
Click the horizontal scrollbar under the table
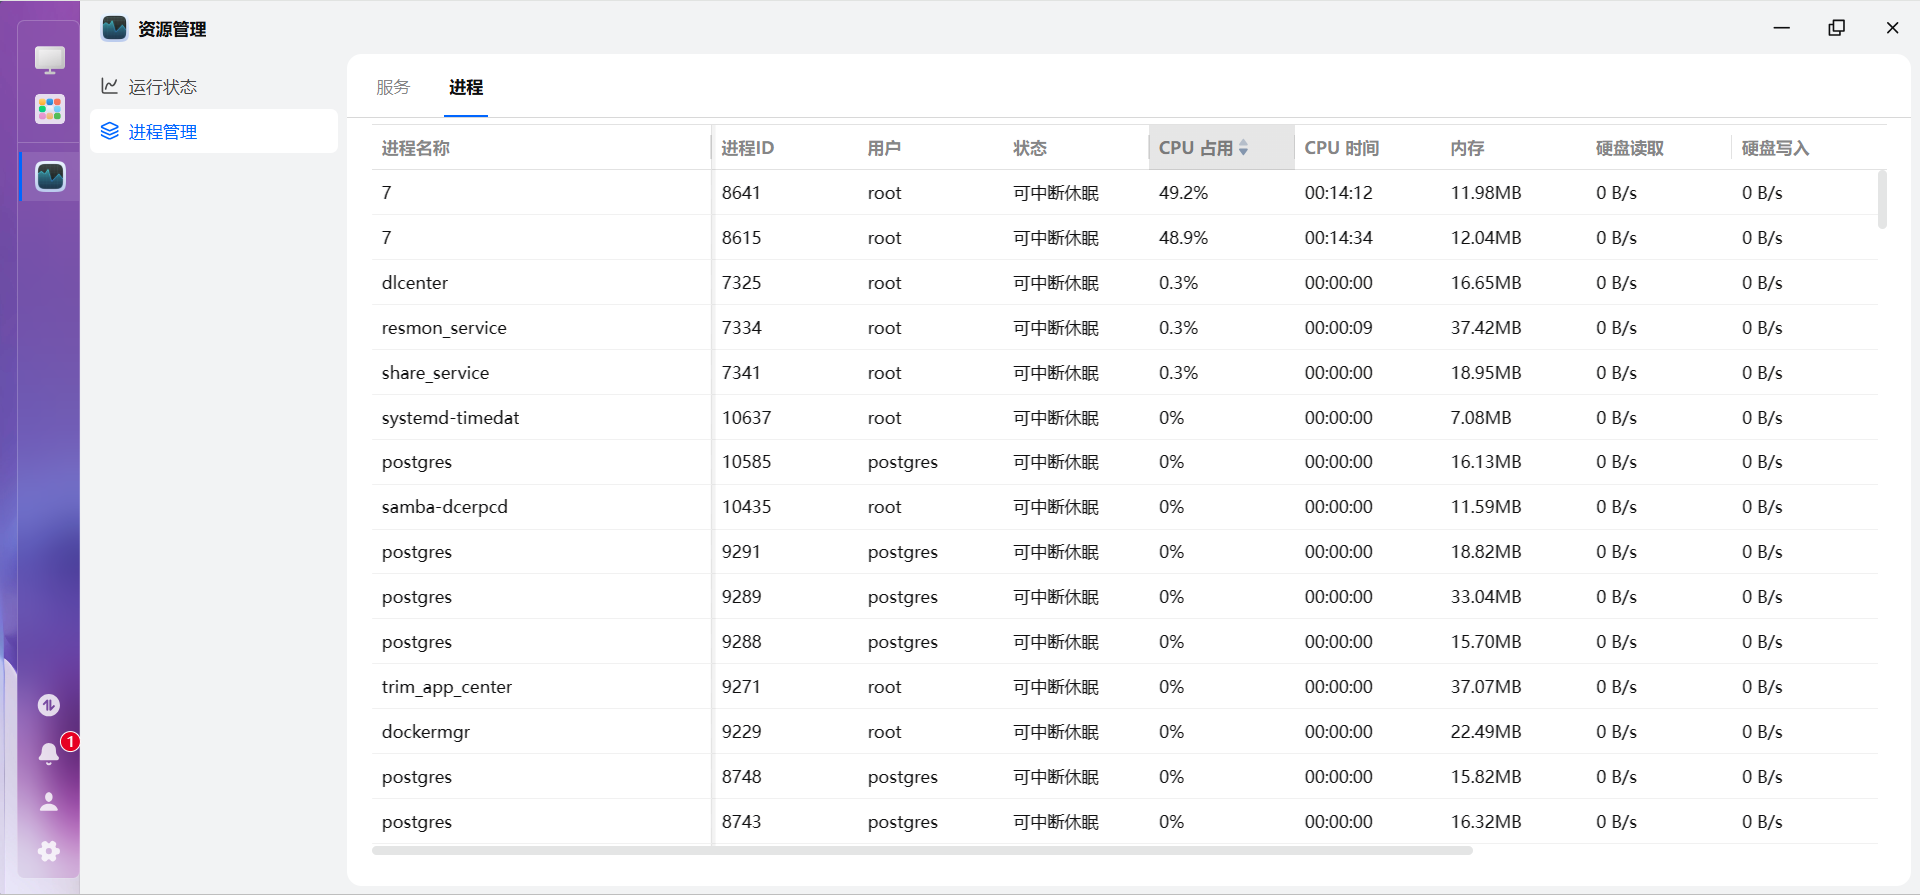click(x=922, y=851)
